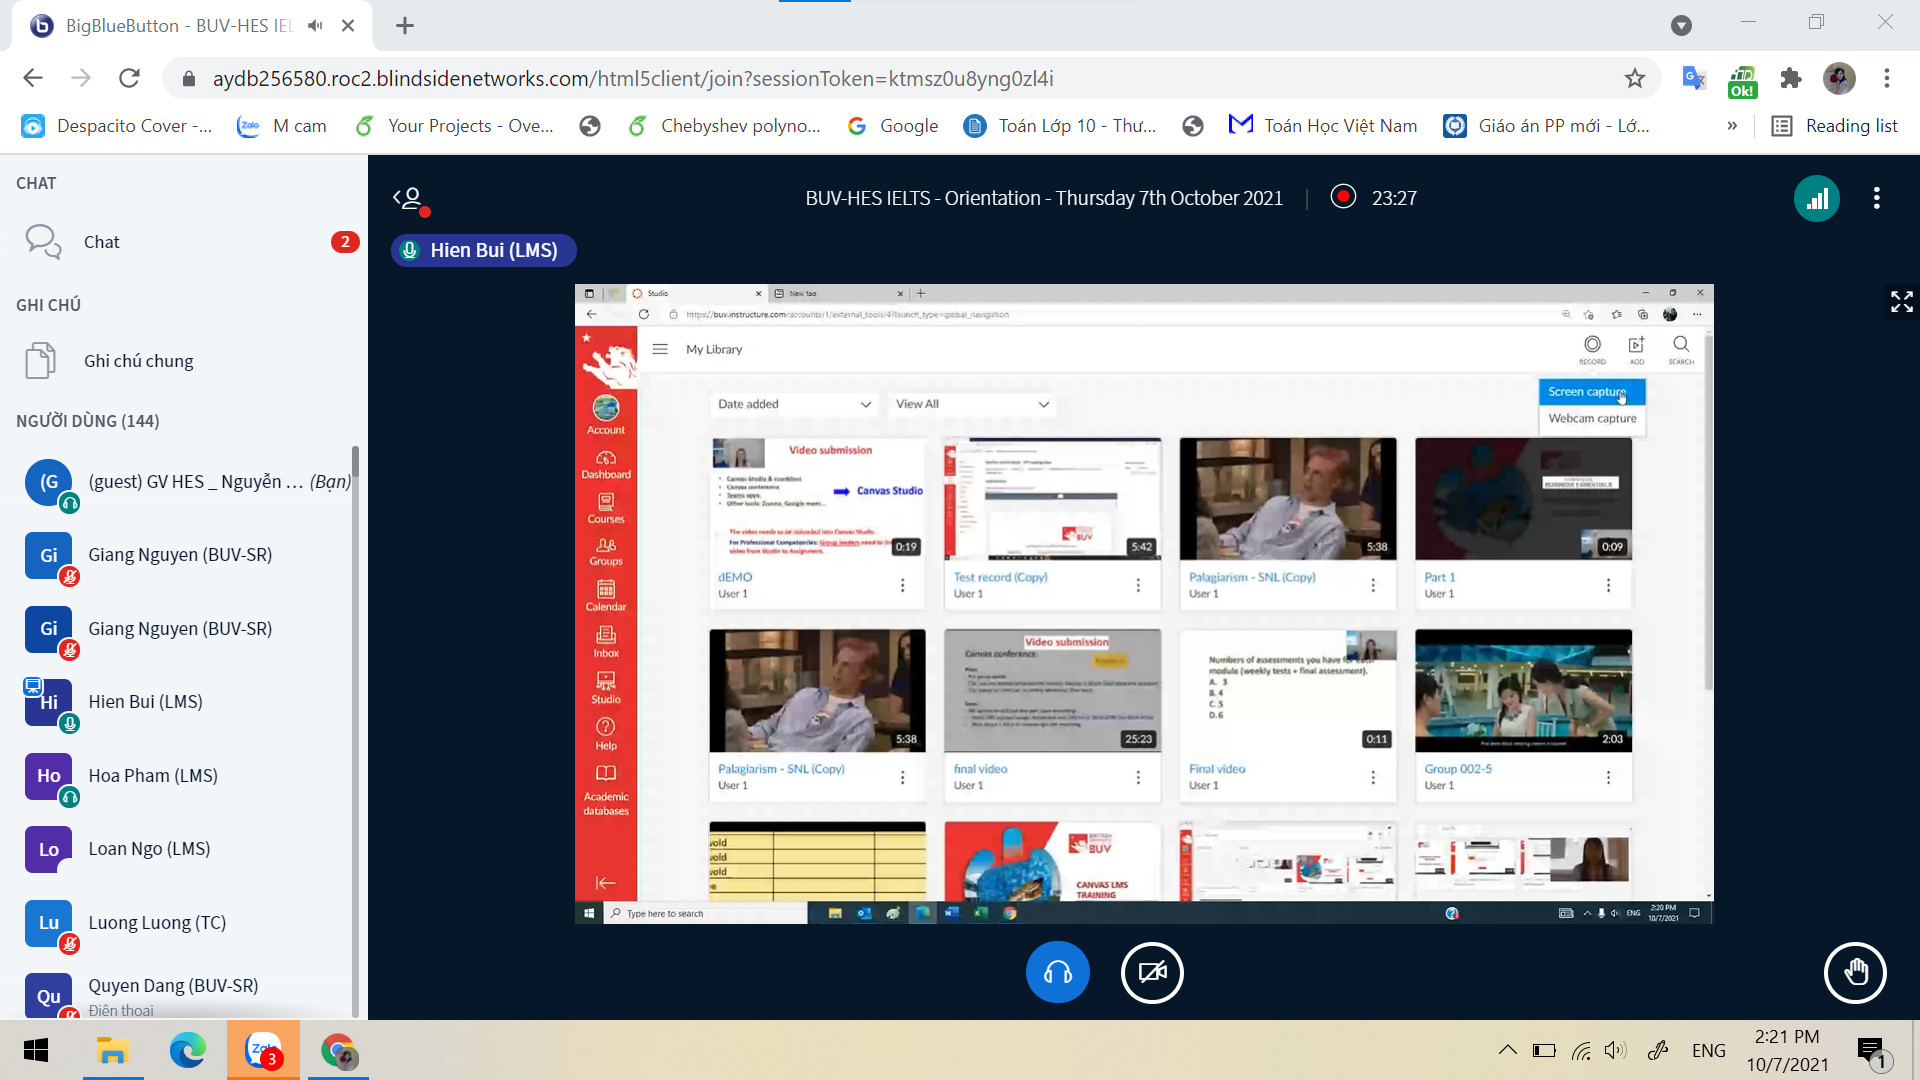
Task: Click the guest GV HES Nguyễn avatar
Action: 49,483
